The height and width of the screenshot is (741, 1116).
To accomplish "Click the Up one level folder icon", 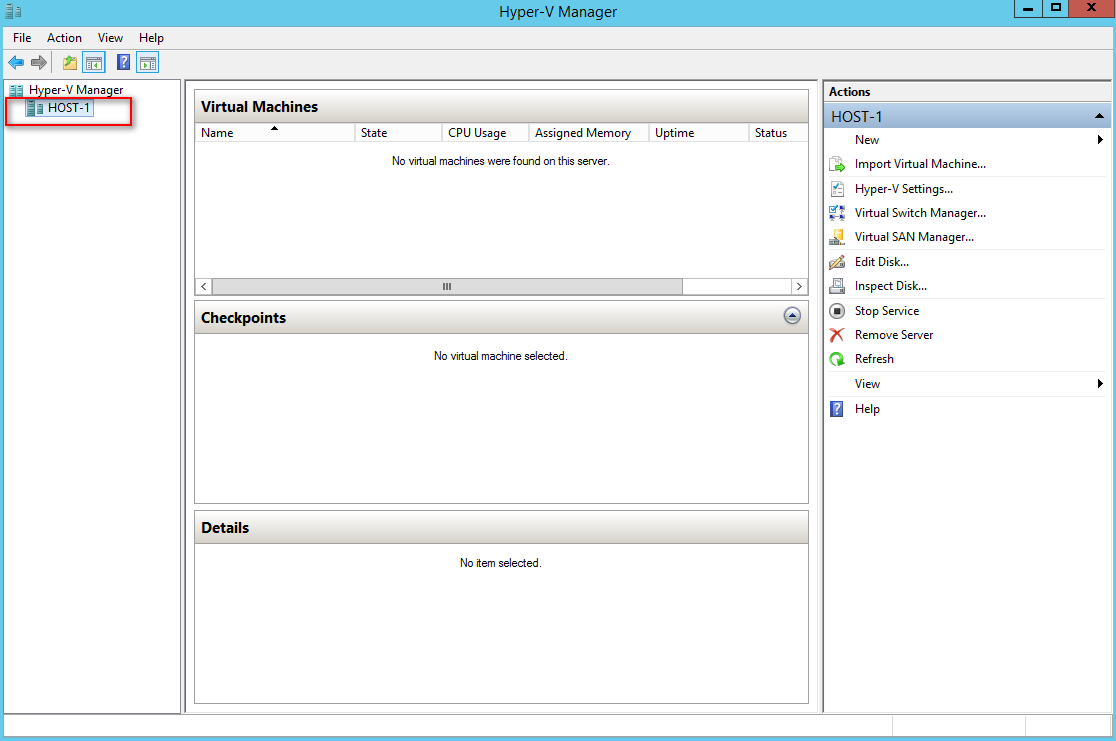I will click(70, 63).
